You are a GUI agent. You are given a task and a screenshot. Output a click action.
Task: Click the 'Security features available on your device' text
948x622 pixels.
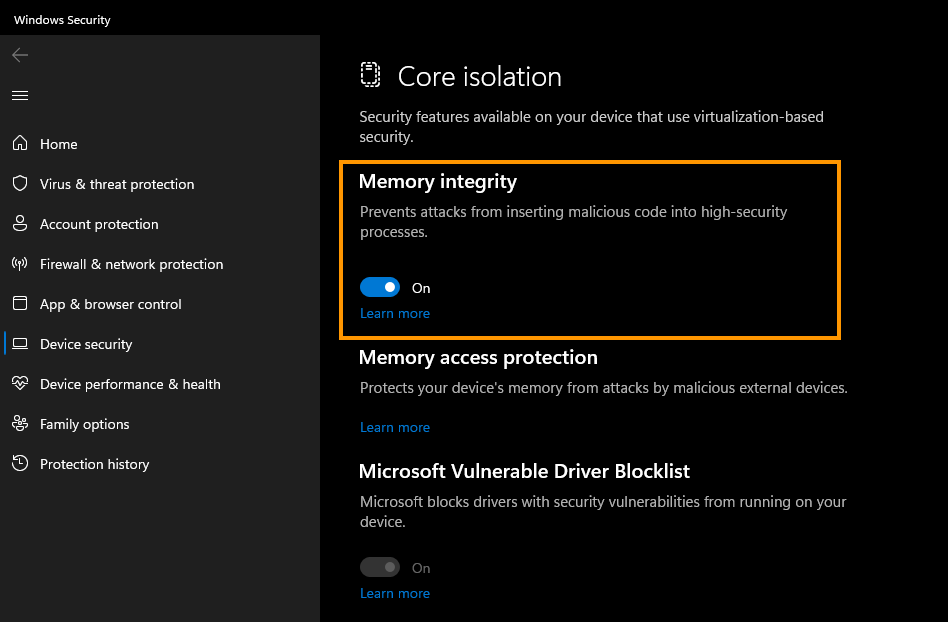[x=591, y=126]
